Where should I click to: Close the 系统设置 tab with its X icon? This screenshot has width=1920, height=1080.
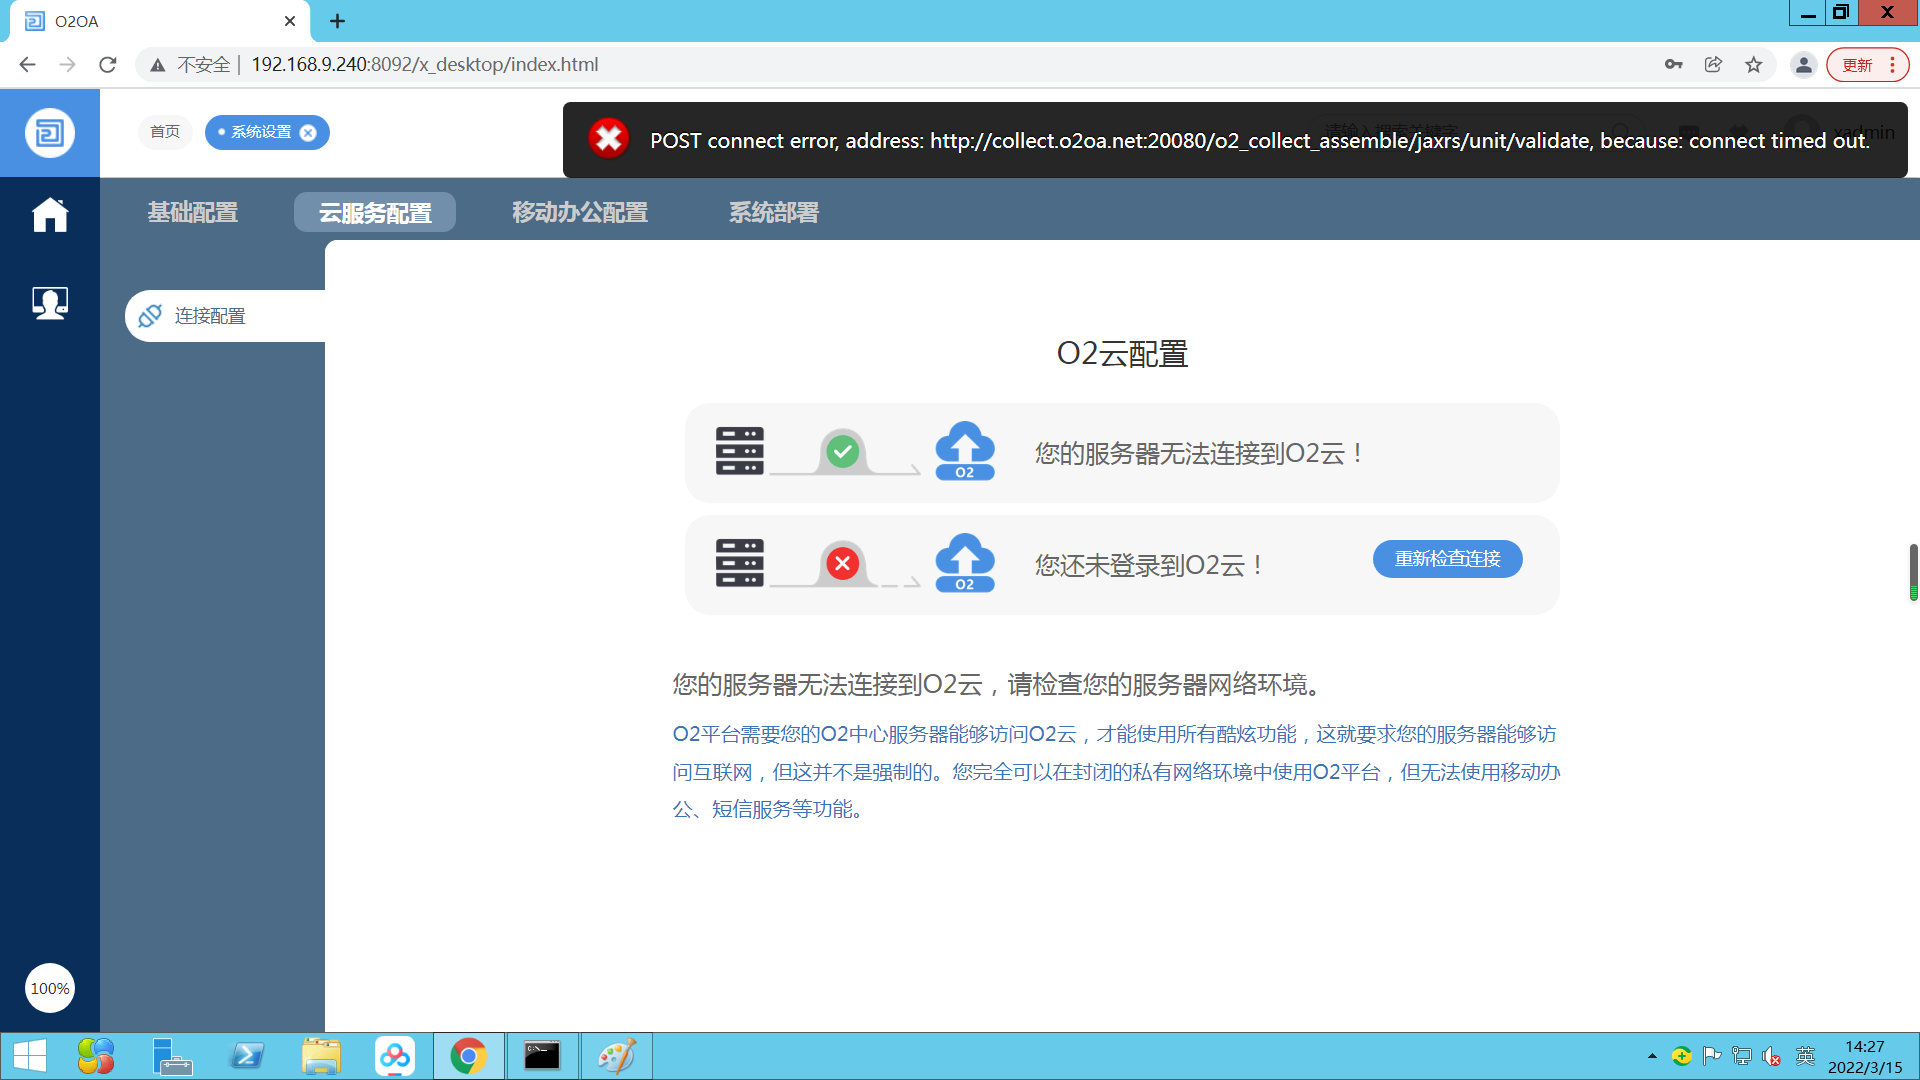coord(308,133)
